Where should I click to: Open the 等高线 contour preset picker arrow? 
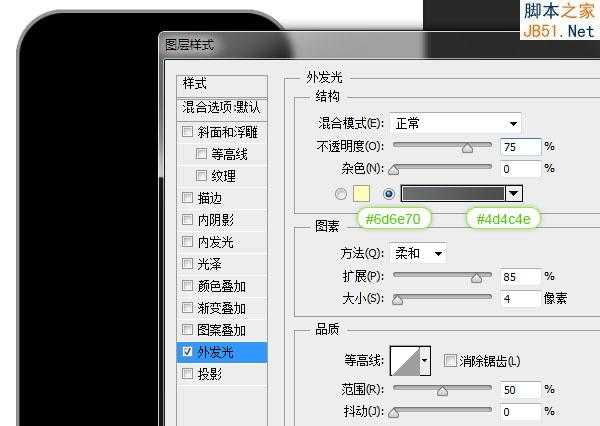[426, 361]
